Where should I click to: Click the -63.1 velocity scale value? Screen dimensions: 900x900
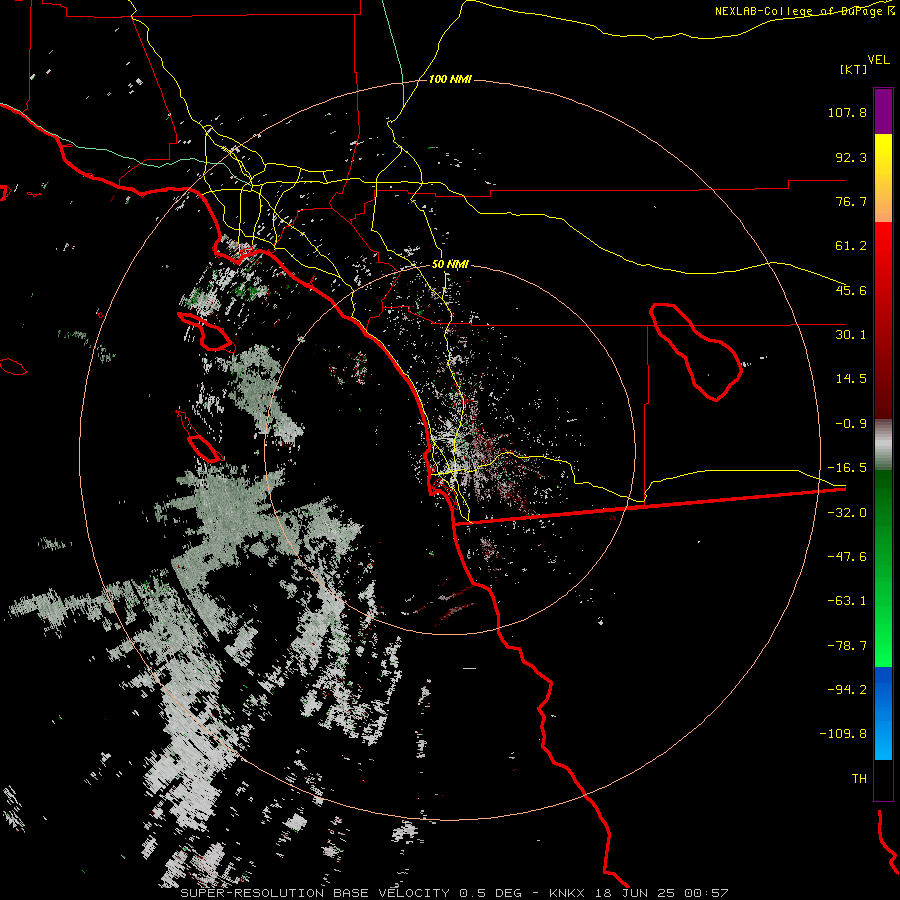pyautogui.click(x=847, y=601)
